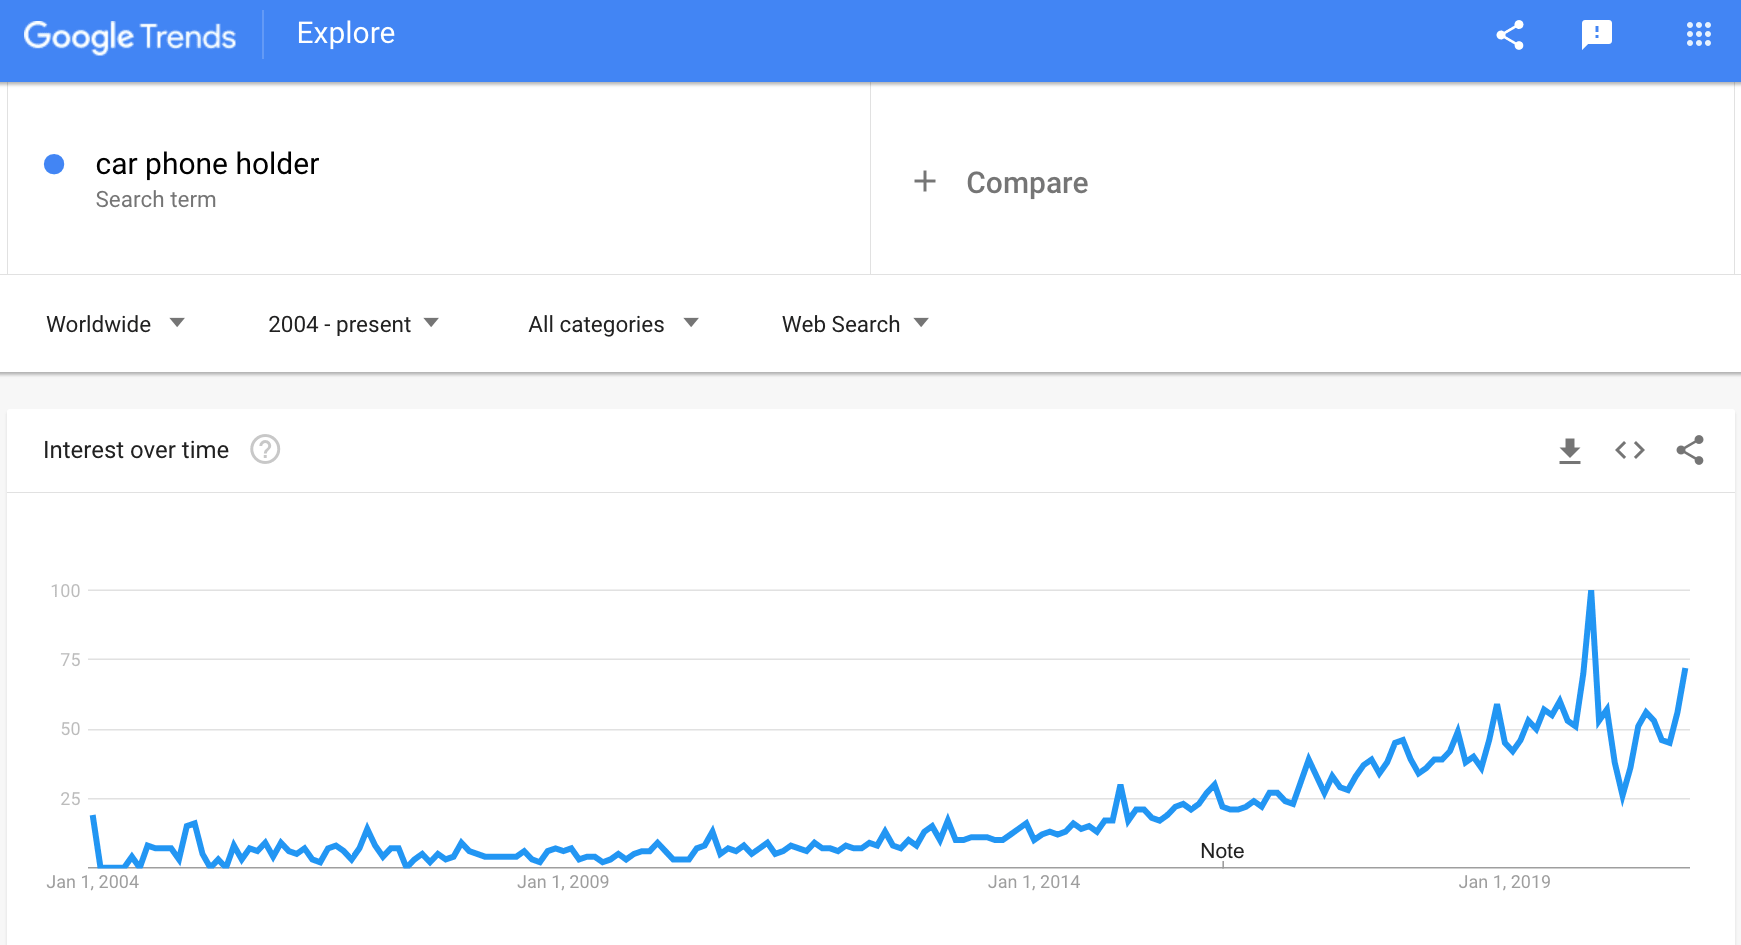Share the Interest over time chart
The height and width of the screenshot is (945, 1741).
1690,450
